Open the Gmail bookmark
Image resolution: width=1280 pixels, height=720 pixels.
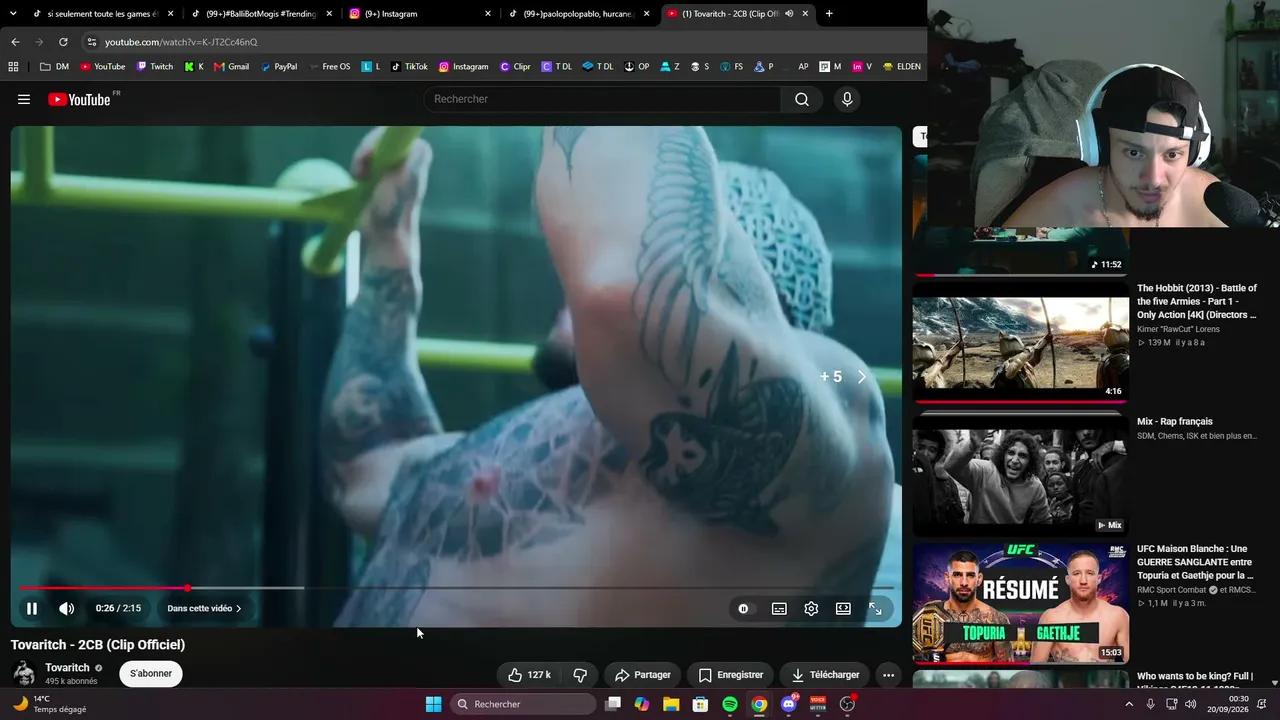point(231,67)
